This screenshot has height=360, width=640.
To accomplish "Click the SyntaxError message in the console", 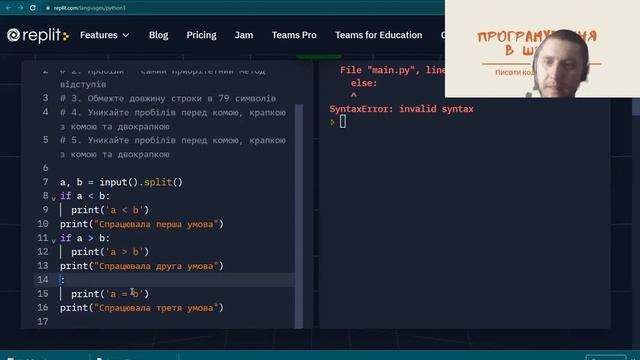I will click(401, 109).
